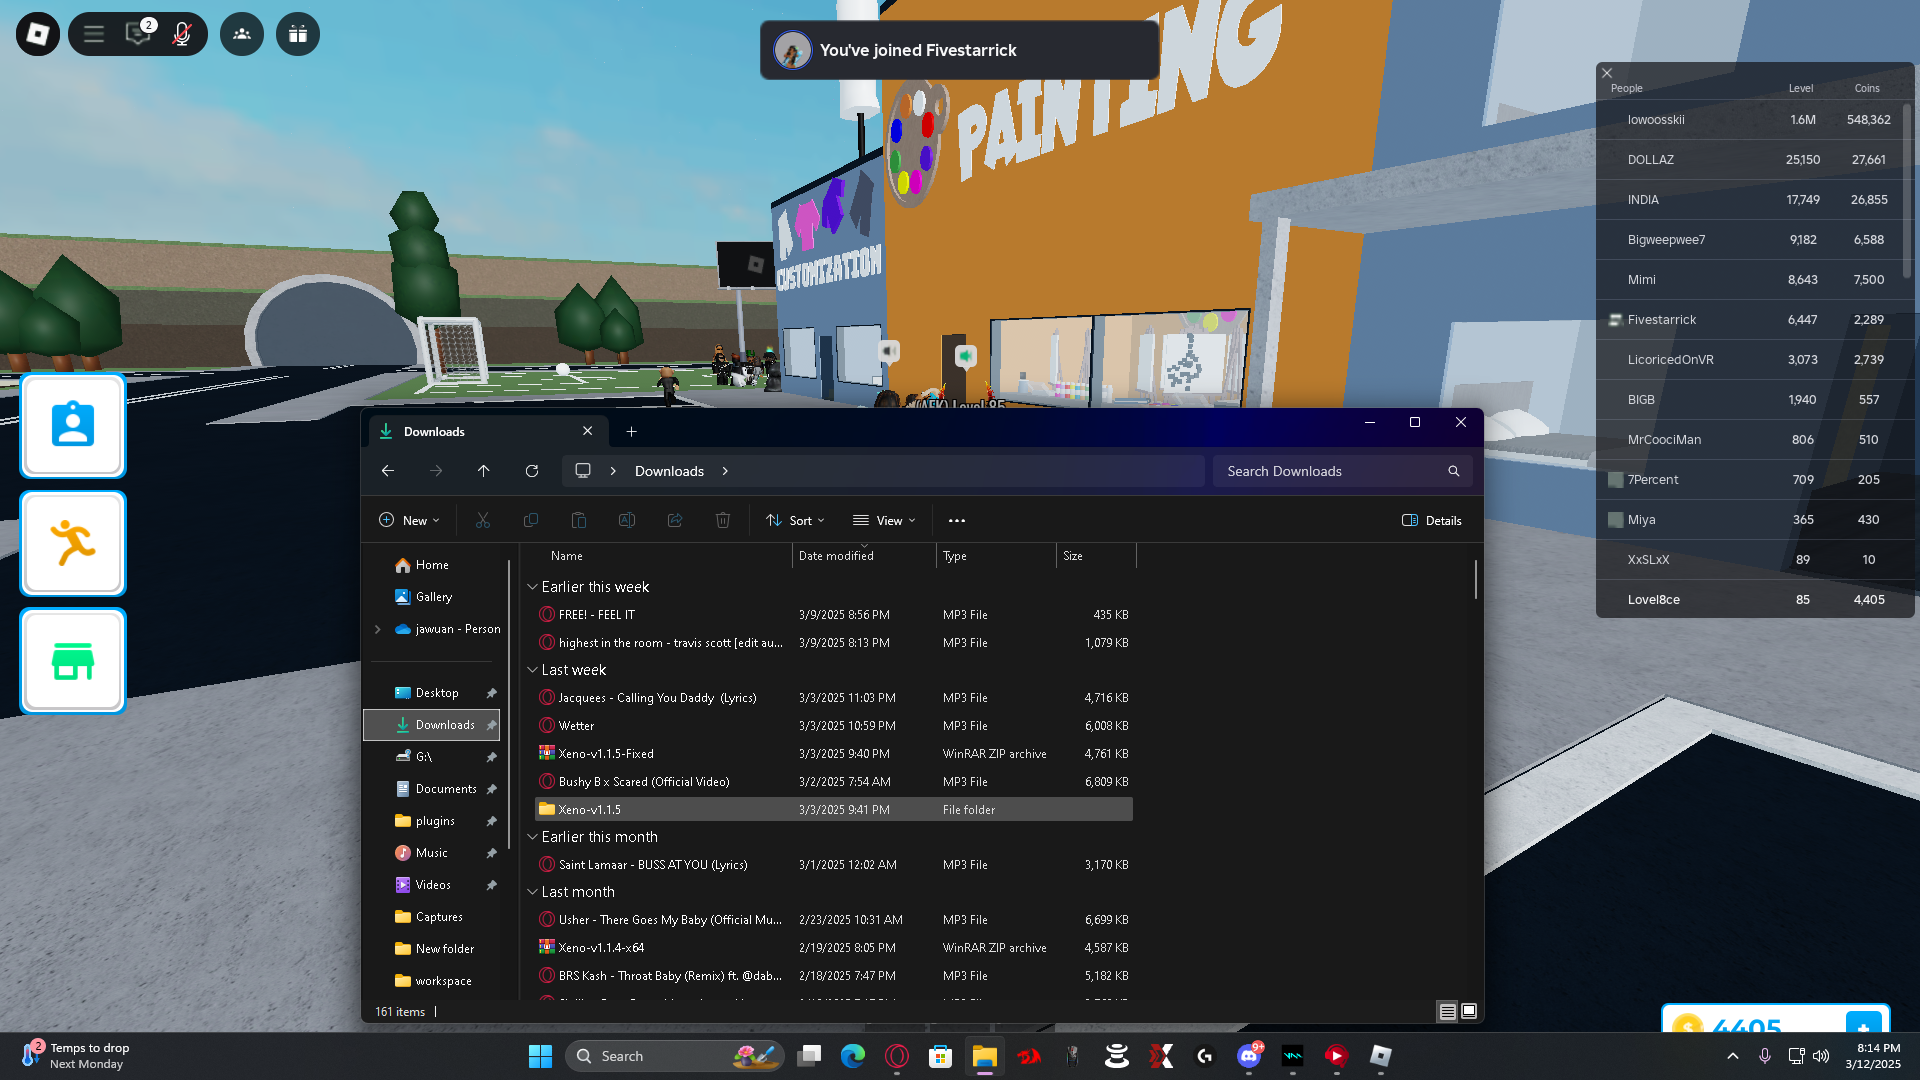
Task: Copy the selected item
Action: pos(531,520)
